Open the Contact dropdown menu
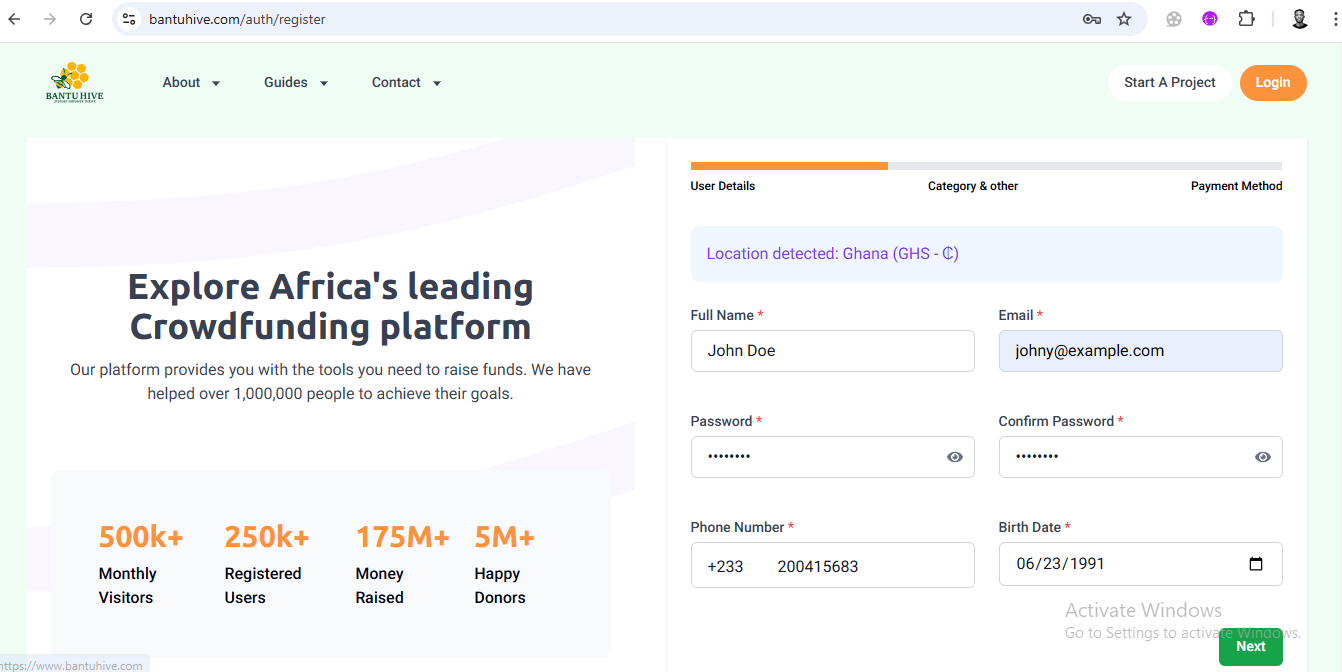1342x672 pixels. coord(406,82)
